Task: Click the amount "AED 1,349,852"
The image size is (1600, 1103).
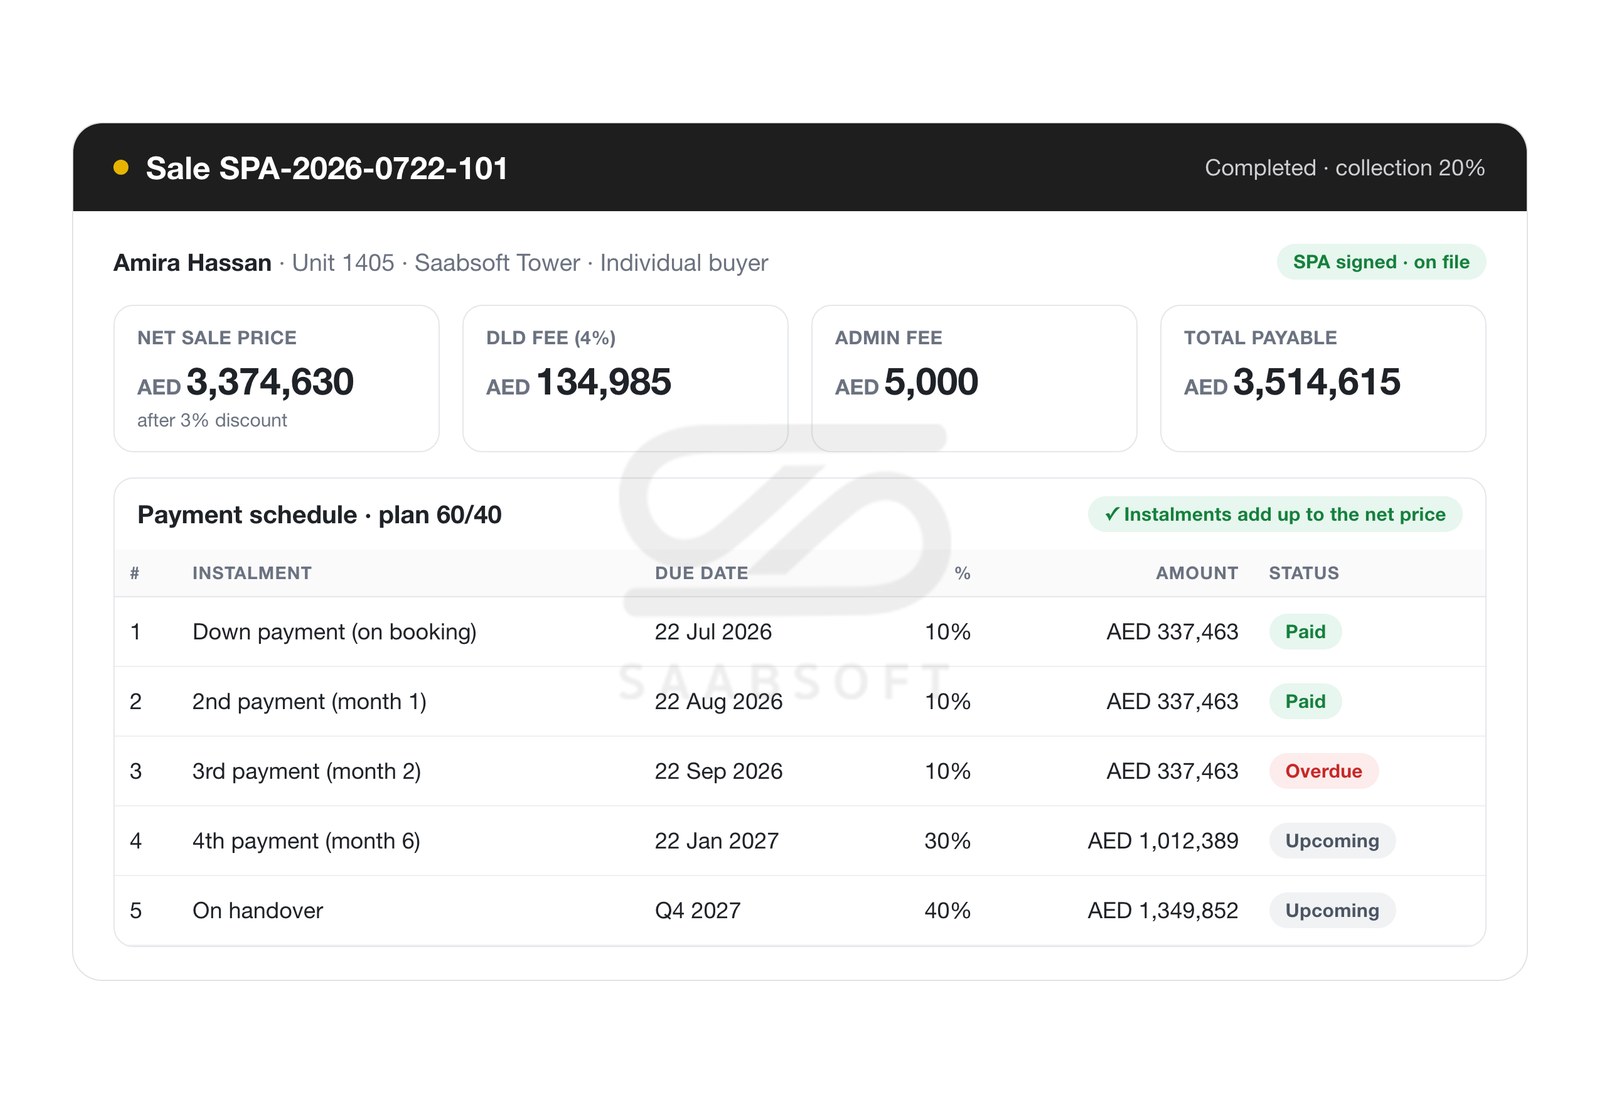Action: (1163, 911)
